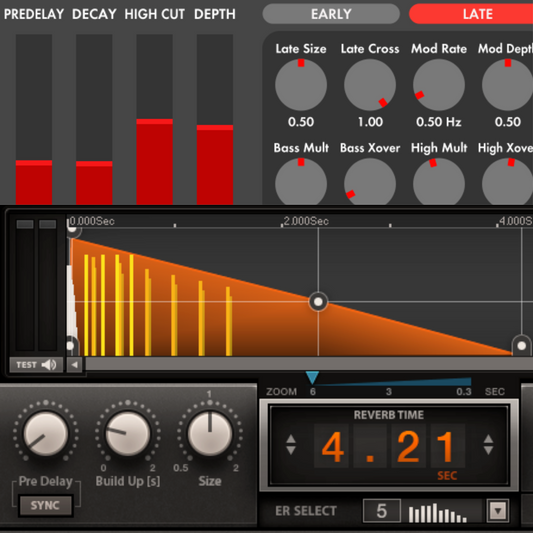Image resolution: width=533 pixels, height=533 pixels.
Task: Click the ZOOM scale label 3
Action: [x=389, y=392]
